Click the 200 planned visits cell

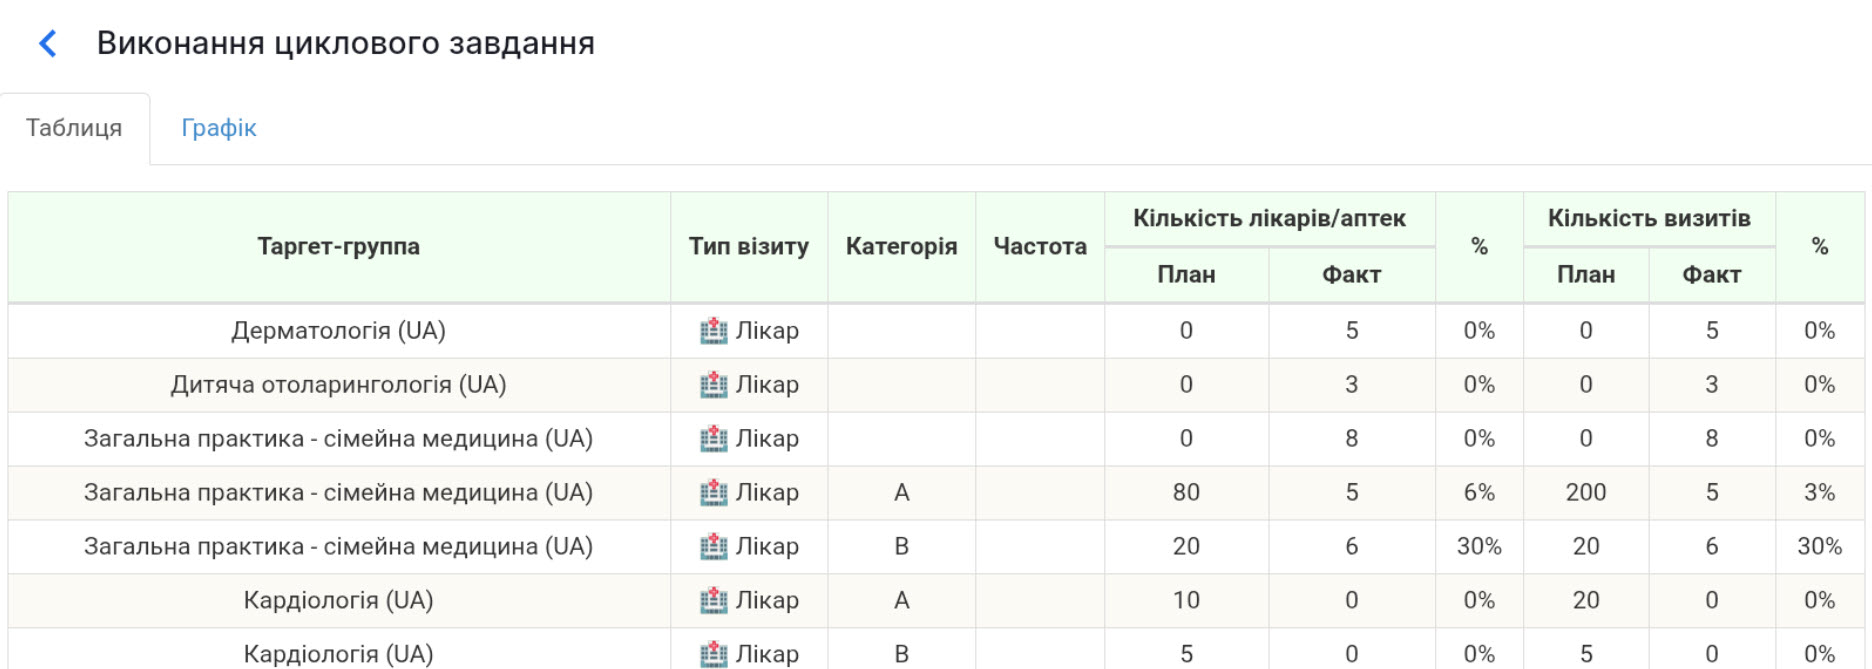point(1585,493)
